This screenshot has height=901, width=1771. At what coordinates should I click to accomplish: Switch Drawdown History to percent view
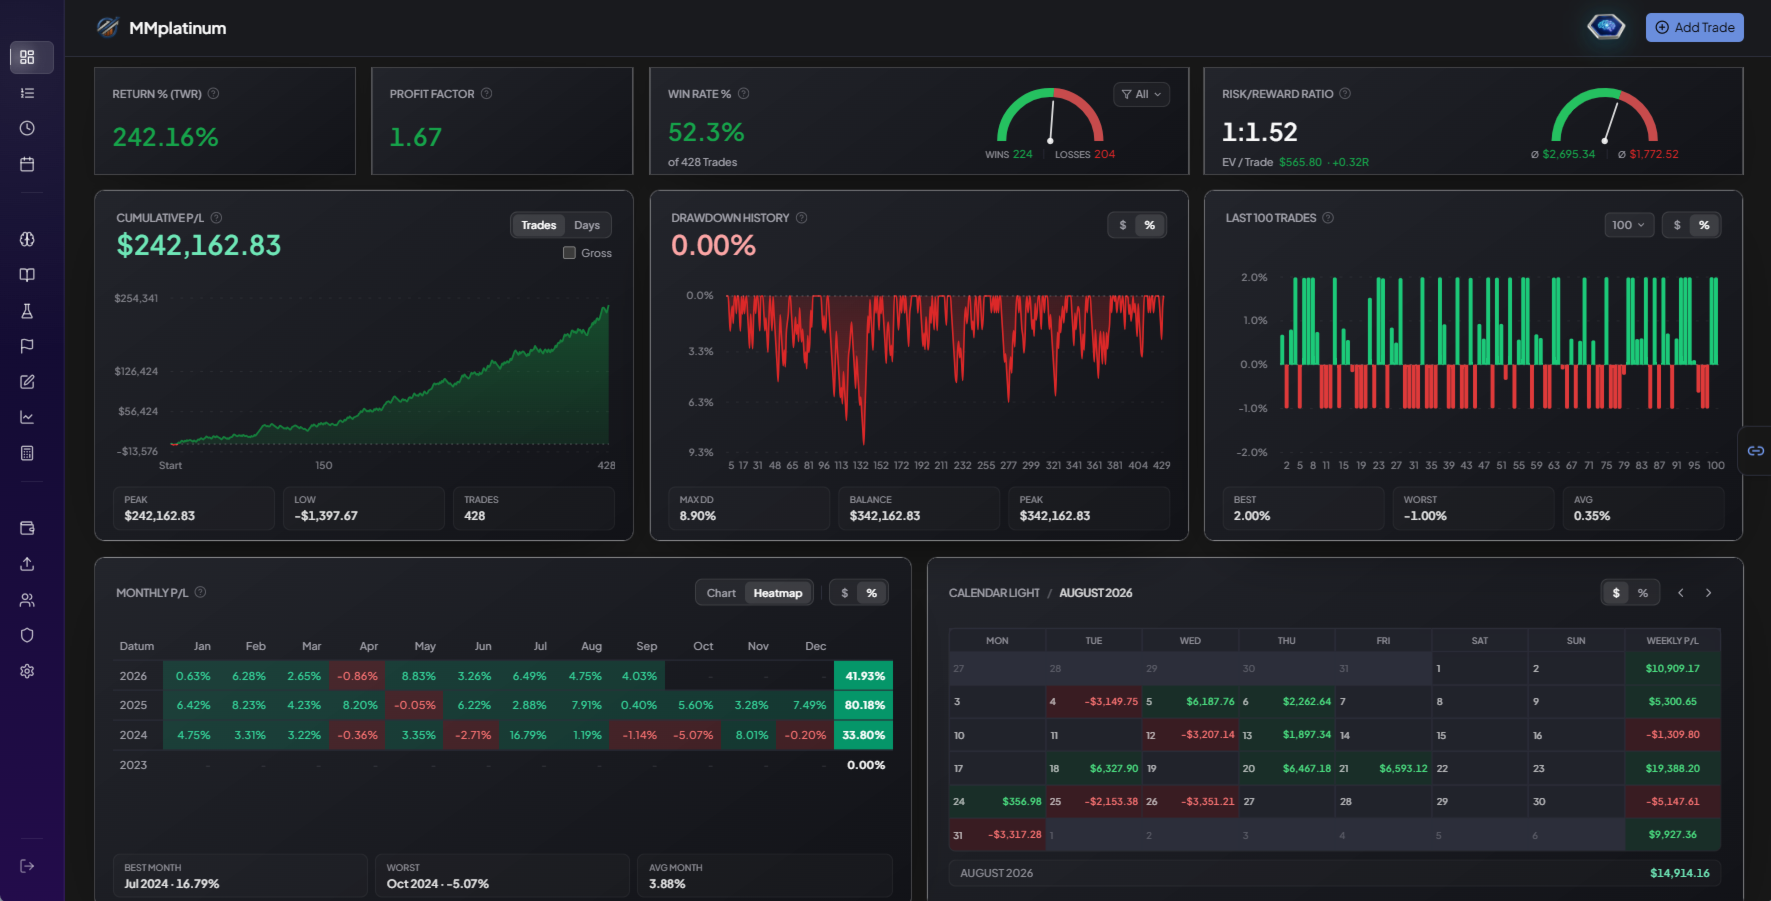click(x=1150, y=225)
